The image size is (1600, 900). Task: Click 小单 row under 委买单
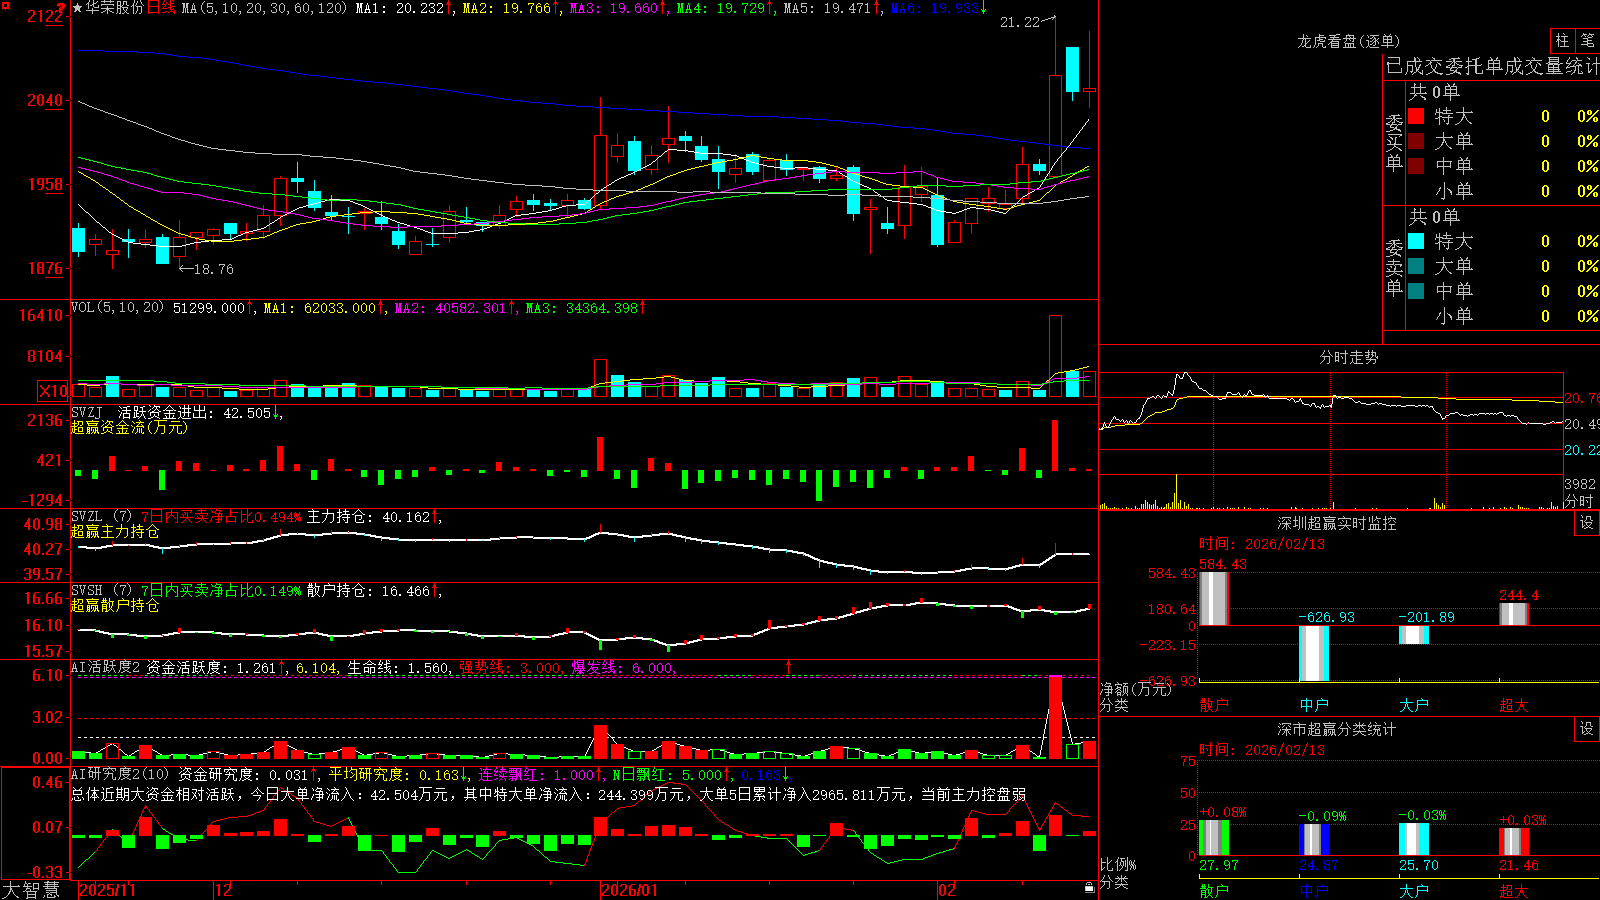click(1503, 191)
